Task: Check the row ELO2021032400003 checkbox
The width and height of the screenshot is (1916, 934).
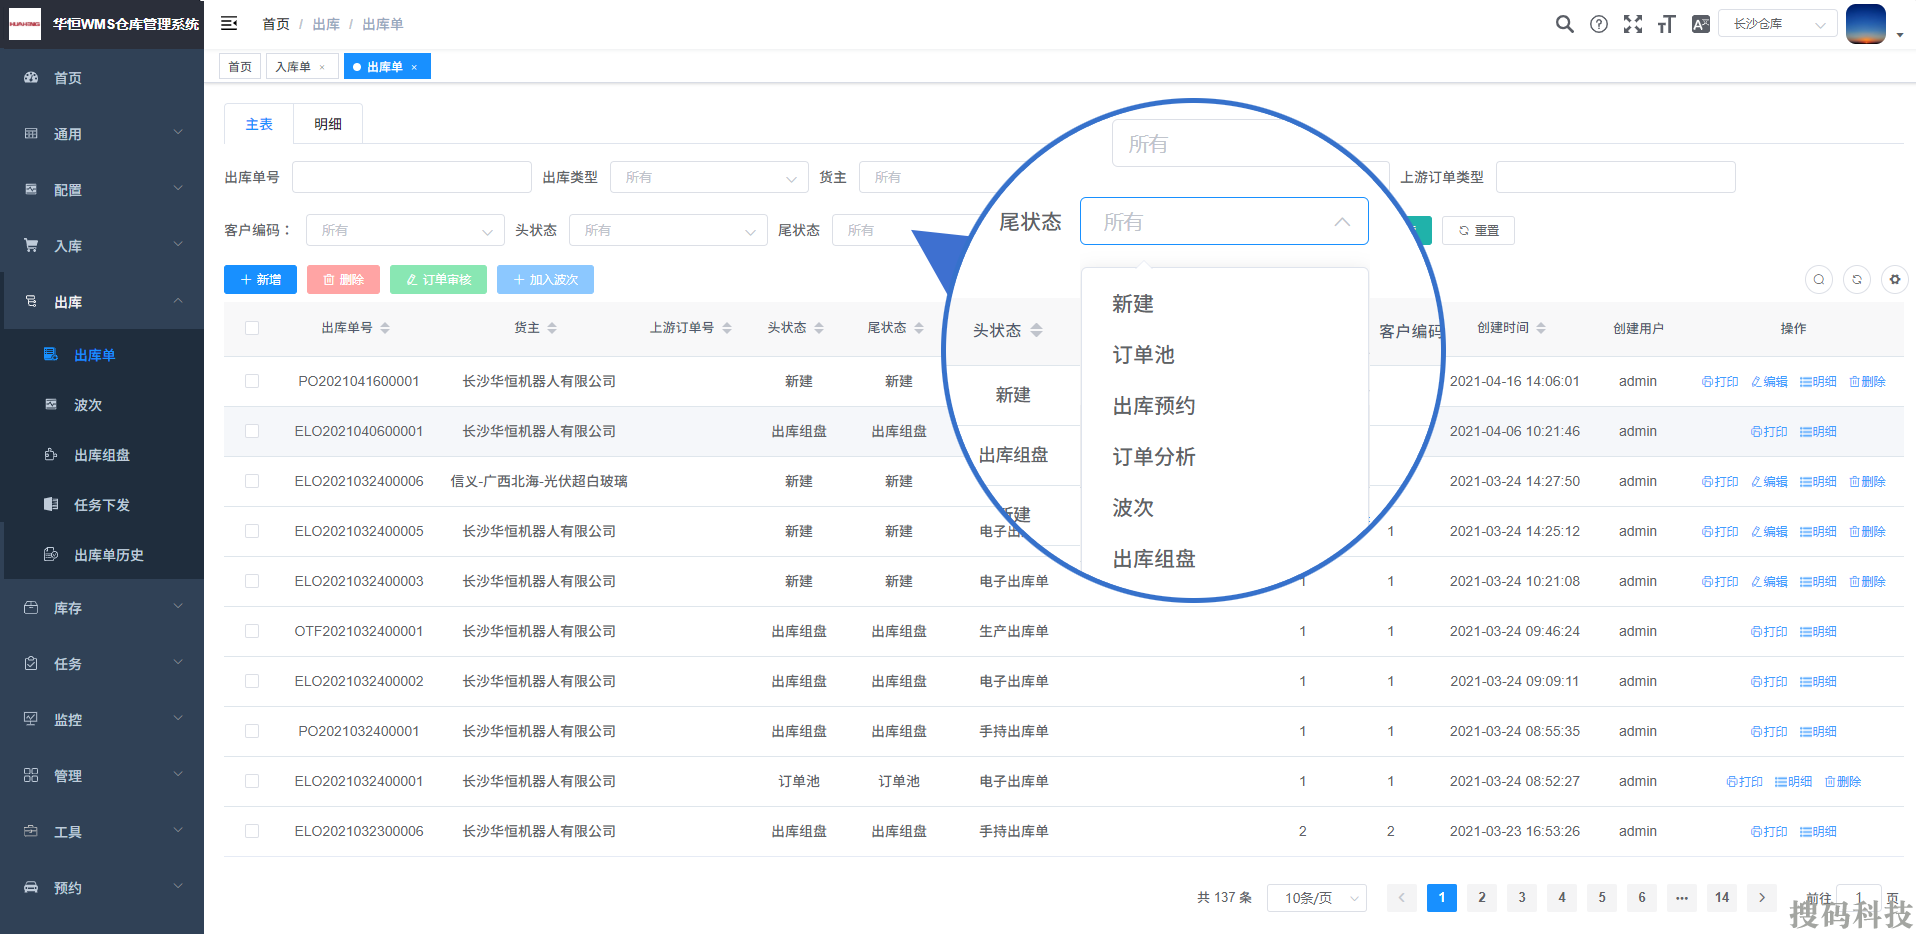Action: [x=252, y=581]
